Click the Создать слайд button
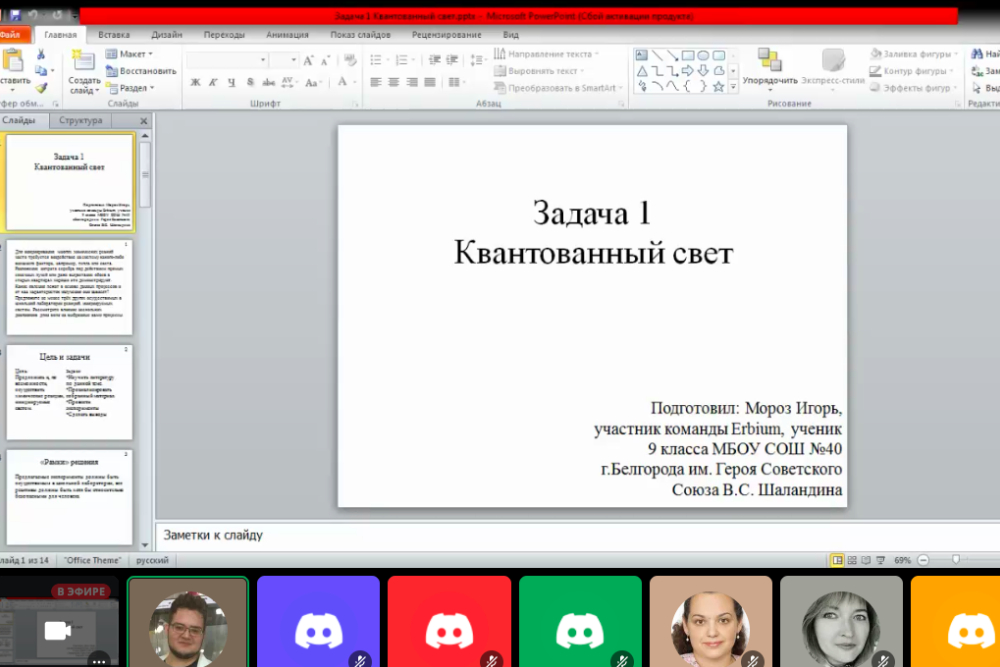This screenshot has width=1000, height=667. click(x=84, y=60)
